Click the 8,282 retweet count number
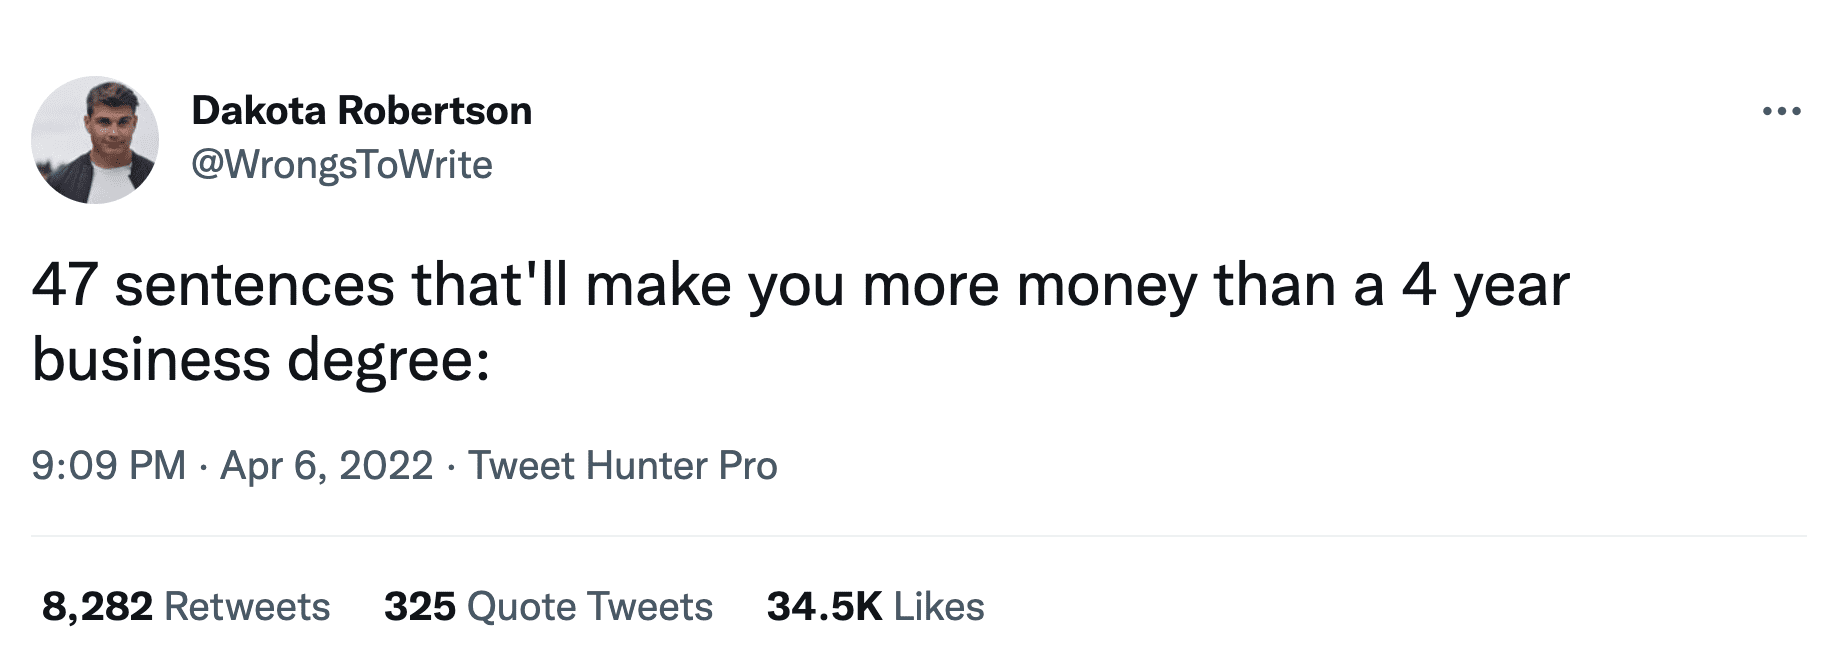 (97, 607)
